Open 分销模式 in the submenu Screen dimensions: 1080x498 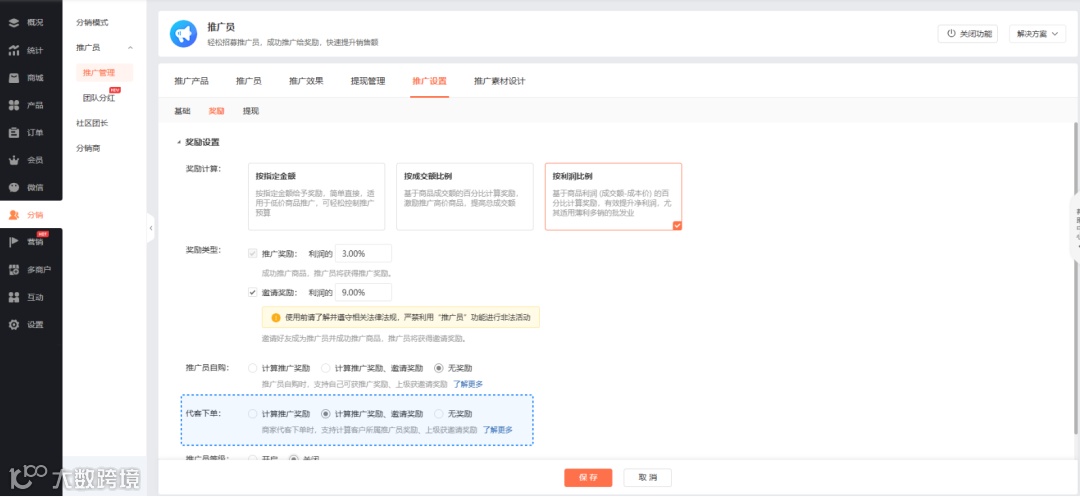pos(92,23)
